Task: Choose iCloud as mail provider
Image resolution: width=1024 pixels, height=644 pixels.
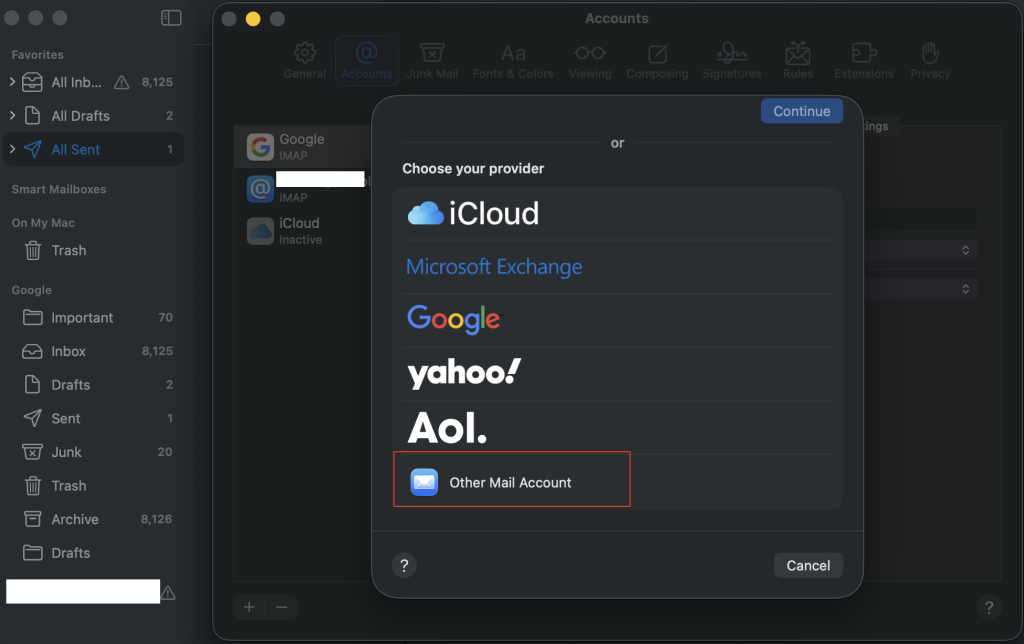Action: 617,214
